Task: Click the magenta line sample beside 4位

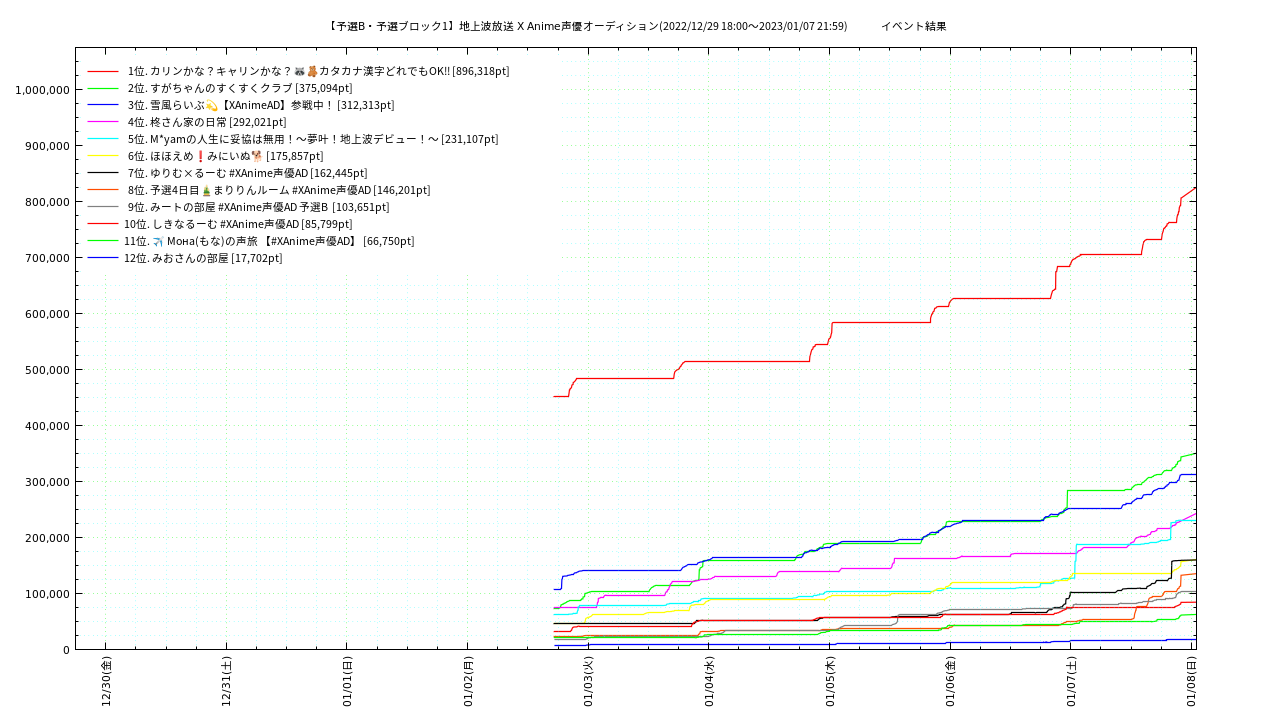Action: tap(103, 123)
